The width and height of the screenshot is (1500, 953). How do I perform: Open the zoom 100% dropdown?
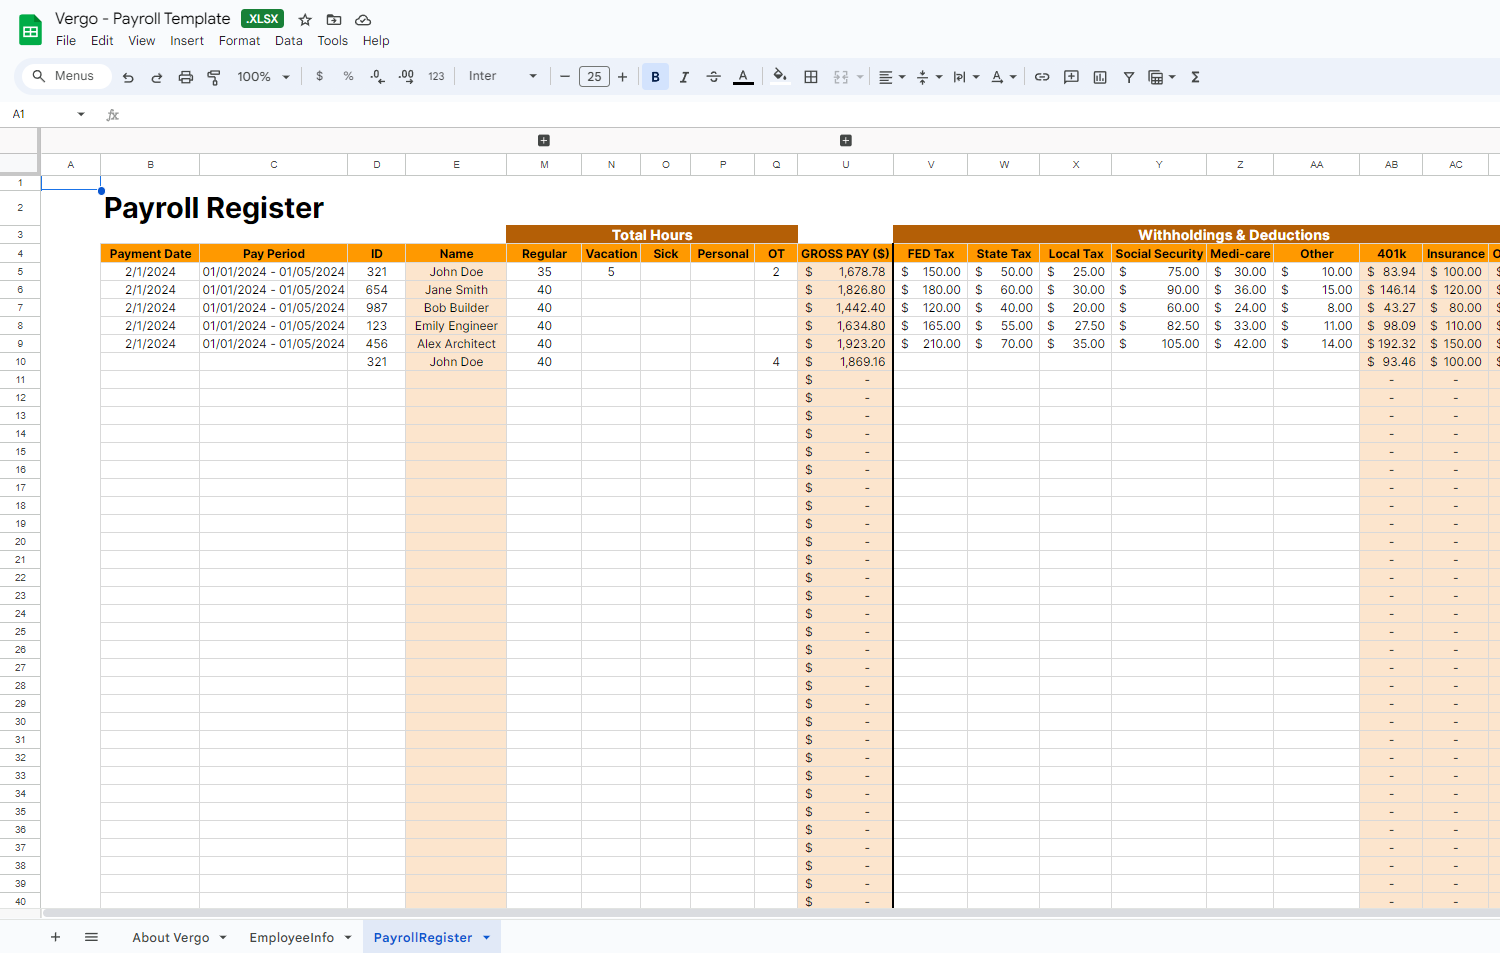(263, 77)
